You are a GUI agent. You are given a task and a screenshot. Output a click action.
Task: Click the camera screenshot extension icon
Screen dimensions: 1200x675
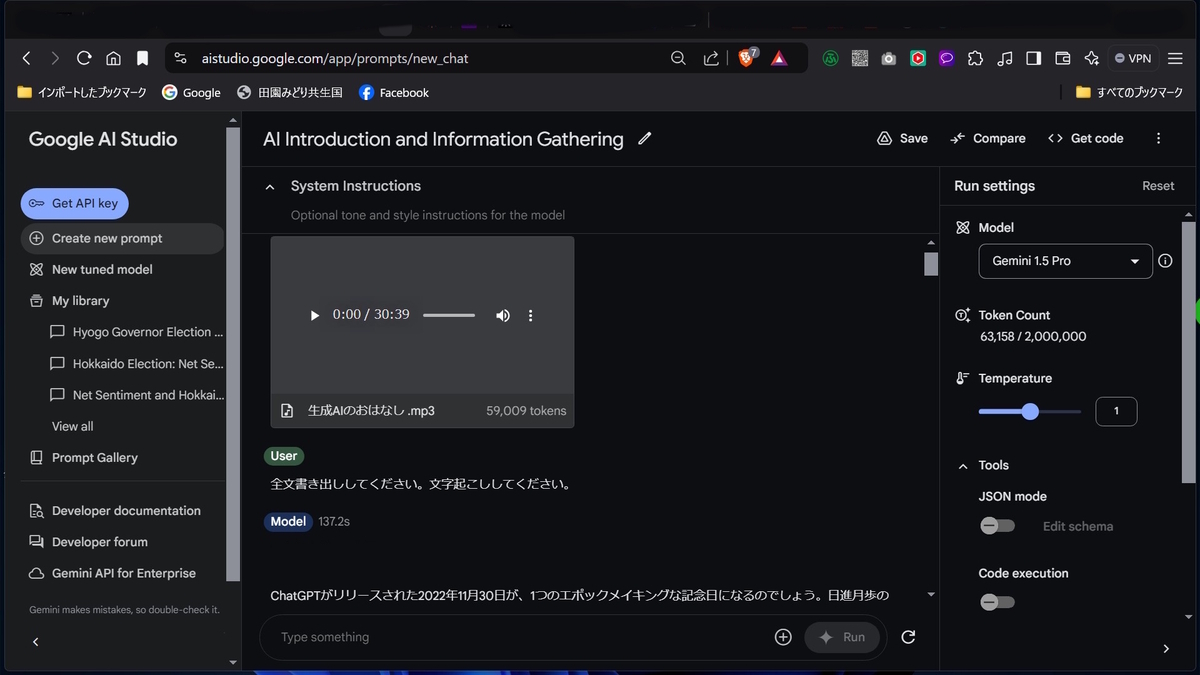click(x=888, y=58)
